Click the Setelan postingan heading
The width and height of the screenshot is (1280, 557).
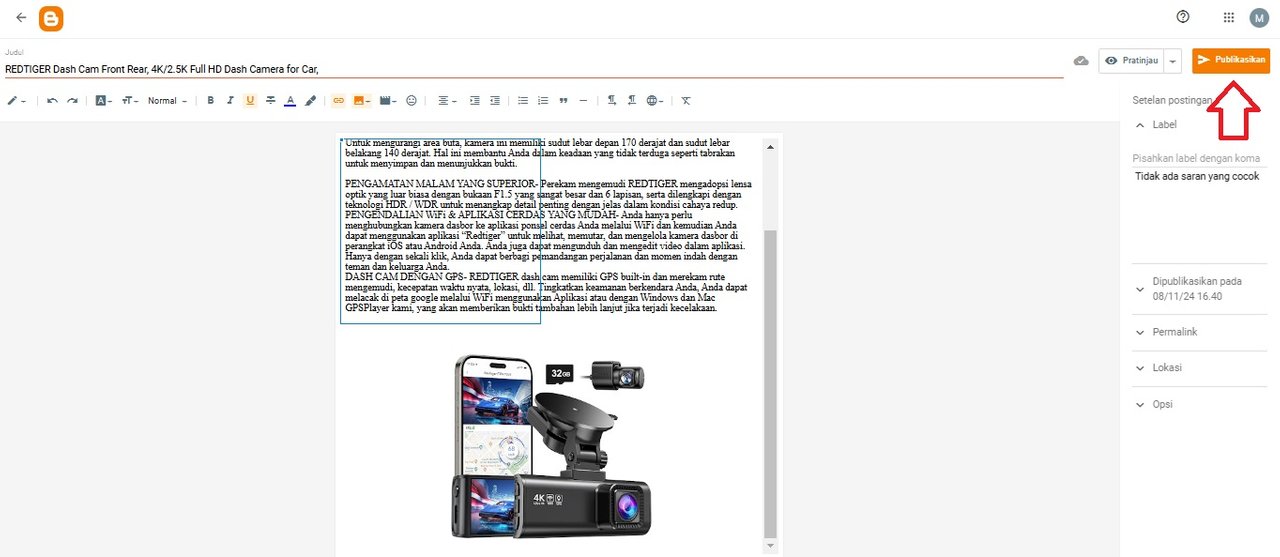[1172, 100]
